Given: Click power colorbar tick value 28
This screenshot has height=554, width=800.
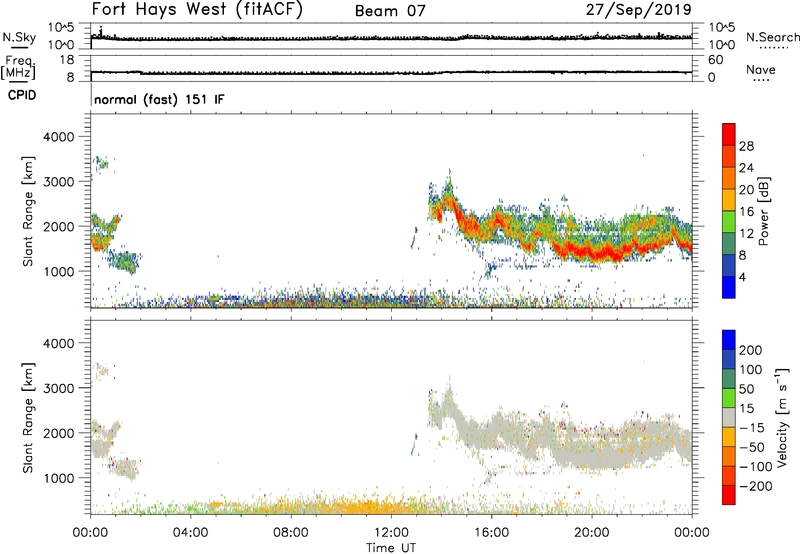Looking at the screenshot, I should click(x=746, y=146).
